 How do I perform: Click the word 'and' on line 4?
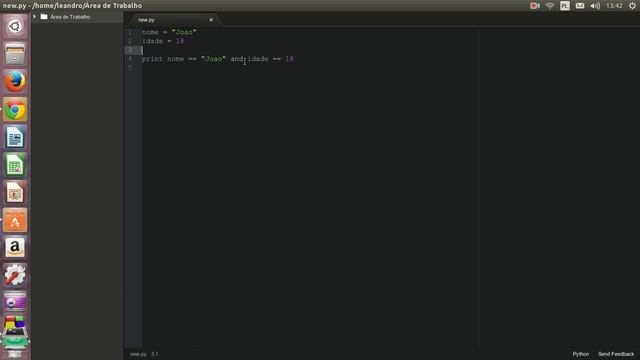pyautogui.click(x=237, y=59)
